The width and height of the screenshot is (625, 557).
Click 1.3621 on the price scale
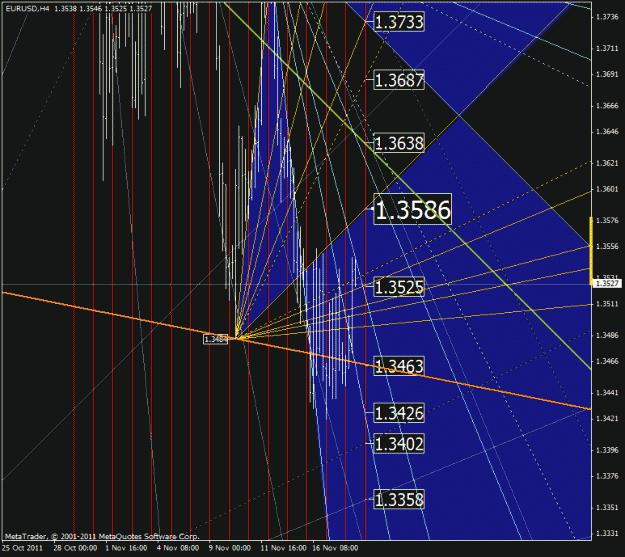coord(607,163)
